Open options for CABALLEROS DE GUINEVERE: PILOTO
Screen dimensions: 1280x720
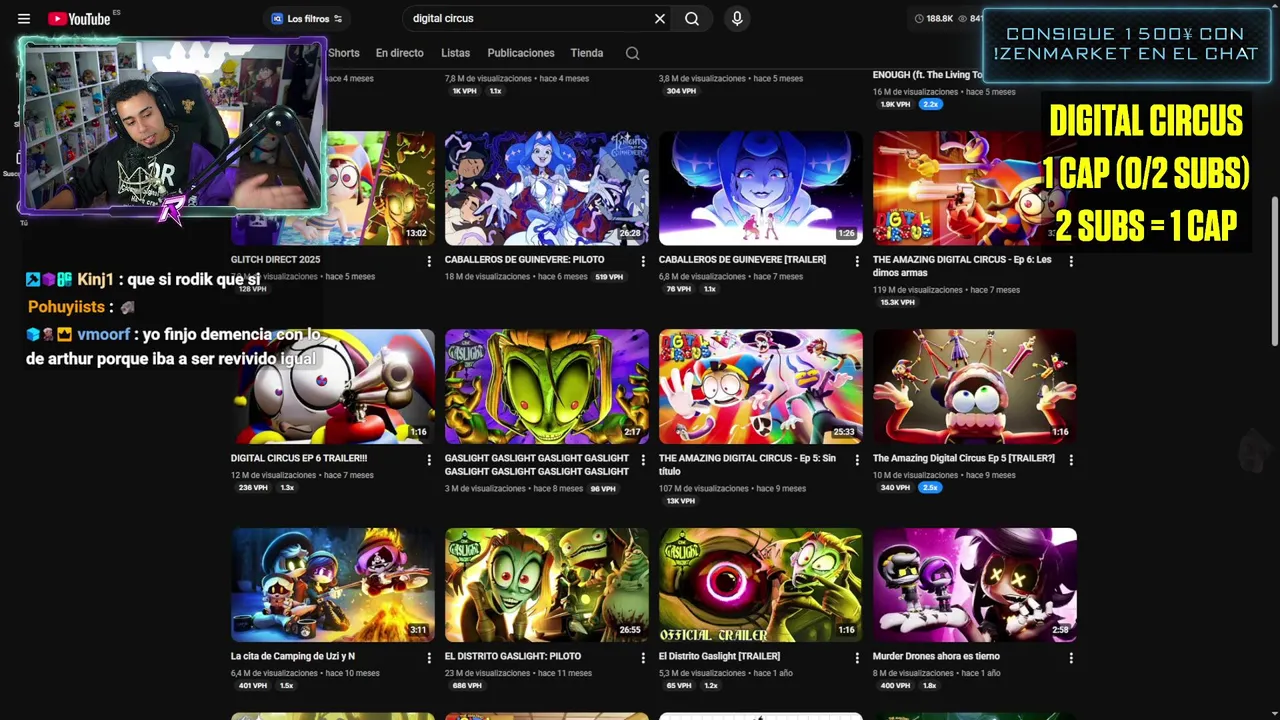643,261
